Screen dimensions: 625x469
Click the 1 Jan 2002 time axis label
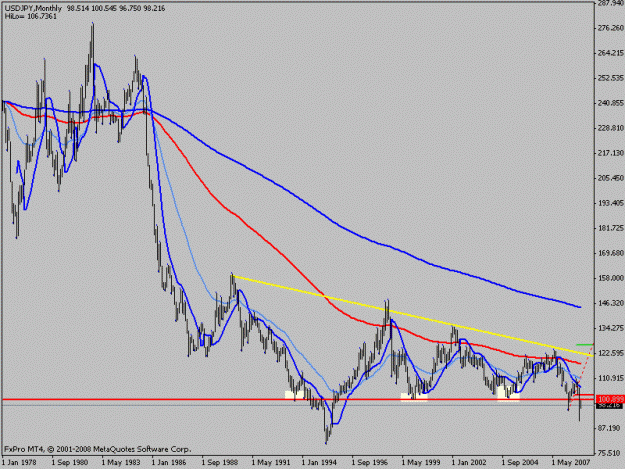coord(470,463)
